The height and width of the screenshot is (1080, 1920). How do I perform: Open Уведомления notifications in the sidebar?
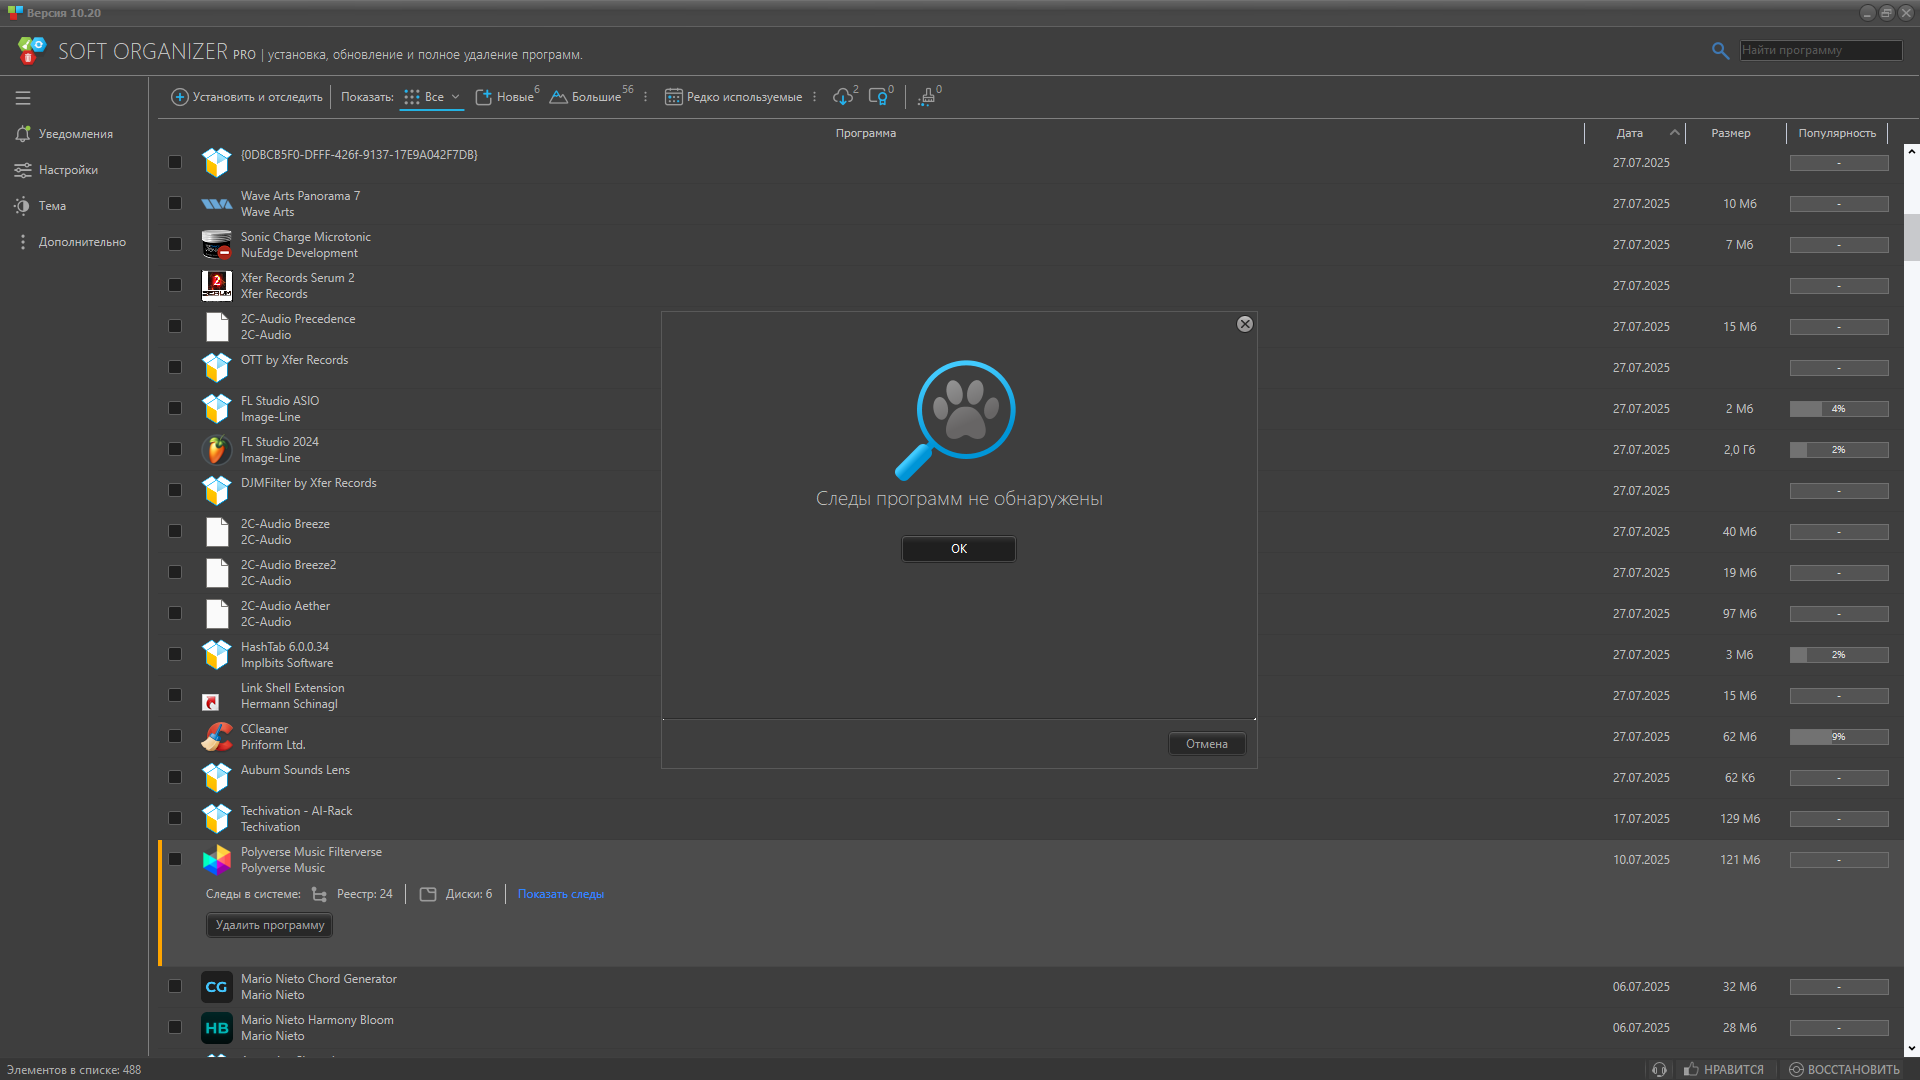point(64,134)
